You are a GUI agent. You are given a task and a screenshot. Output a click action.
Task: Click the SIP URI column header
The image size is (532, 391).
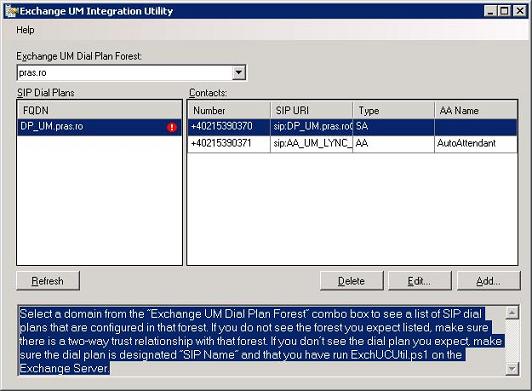311,110
